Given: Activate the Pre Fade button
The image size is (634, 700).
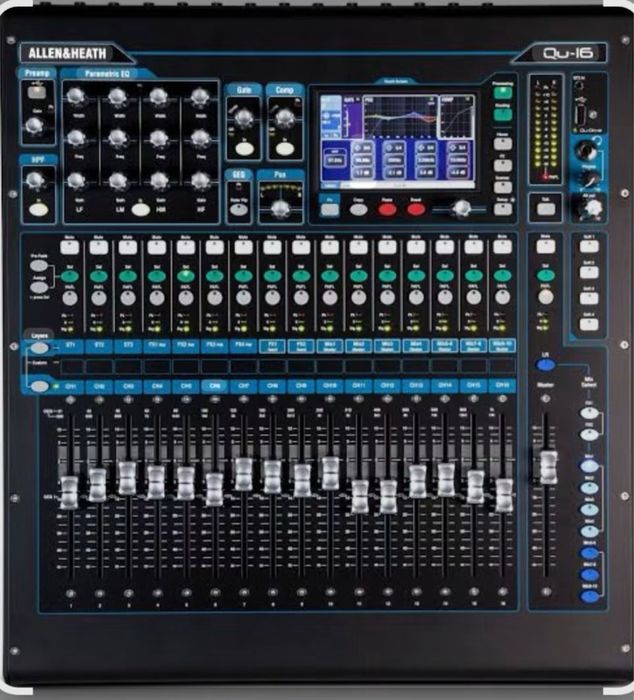Looking at the screenshot, I should 39,266.
